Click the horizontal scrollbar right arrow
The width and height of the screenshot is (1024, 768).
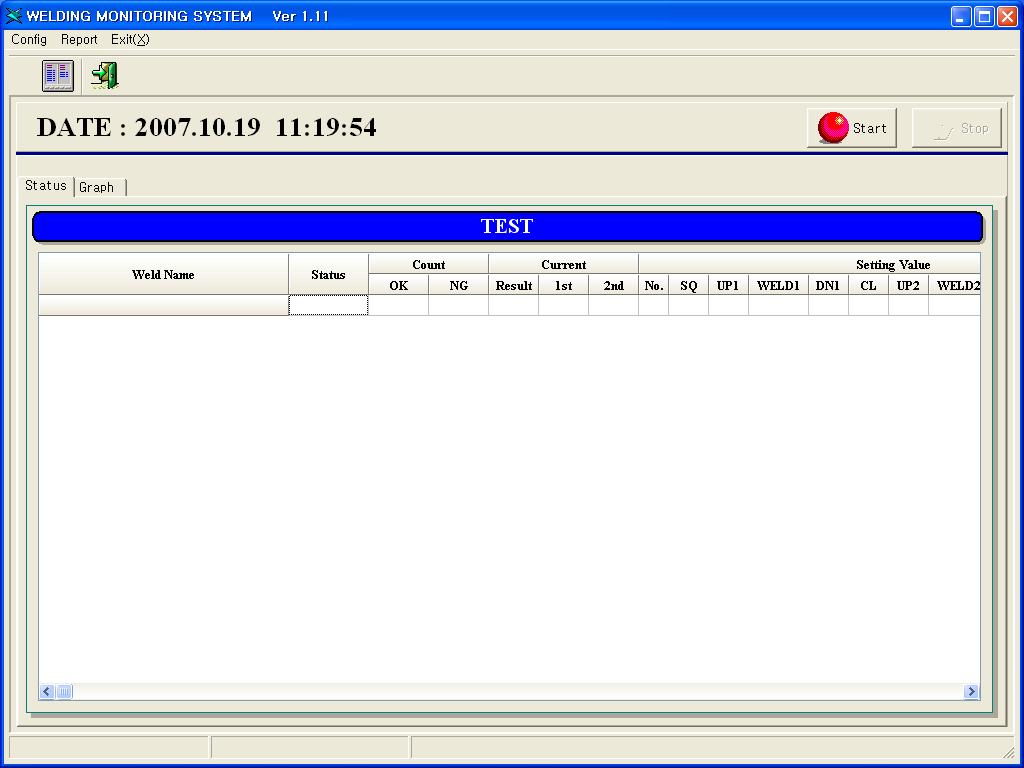tap(971, 692)
